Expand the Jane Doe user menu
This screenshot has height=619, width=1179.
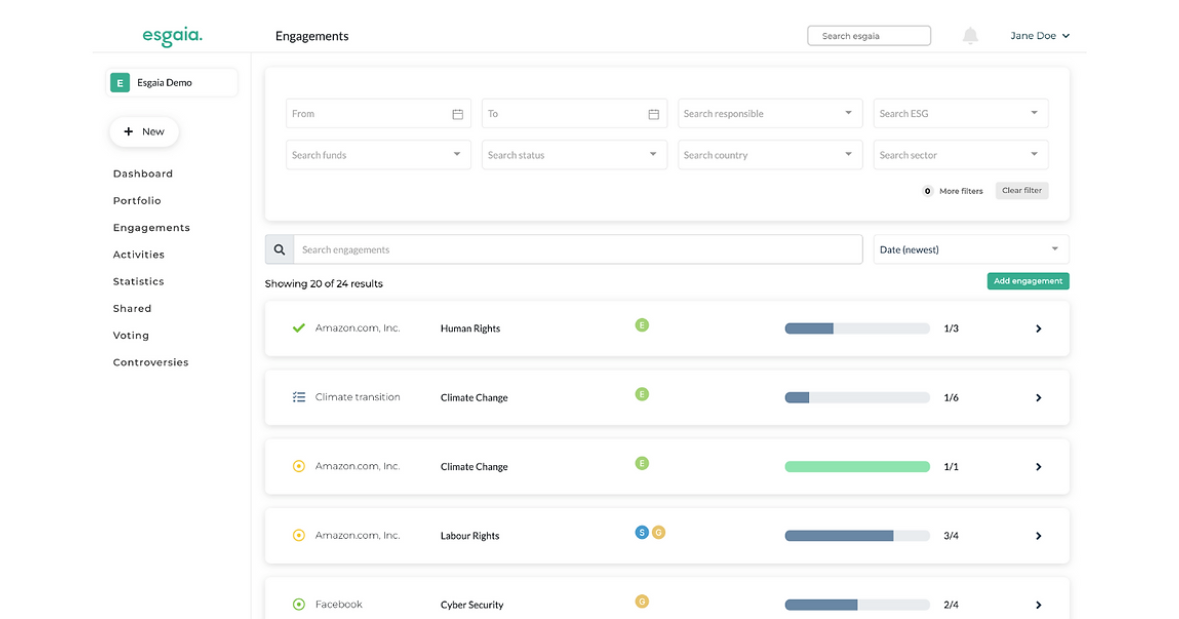click(1039, 36)
